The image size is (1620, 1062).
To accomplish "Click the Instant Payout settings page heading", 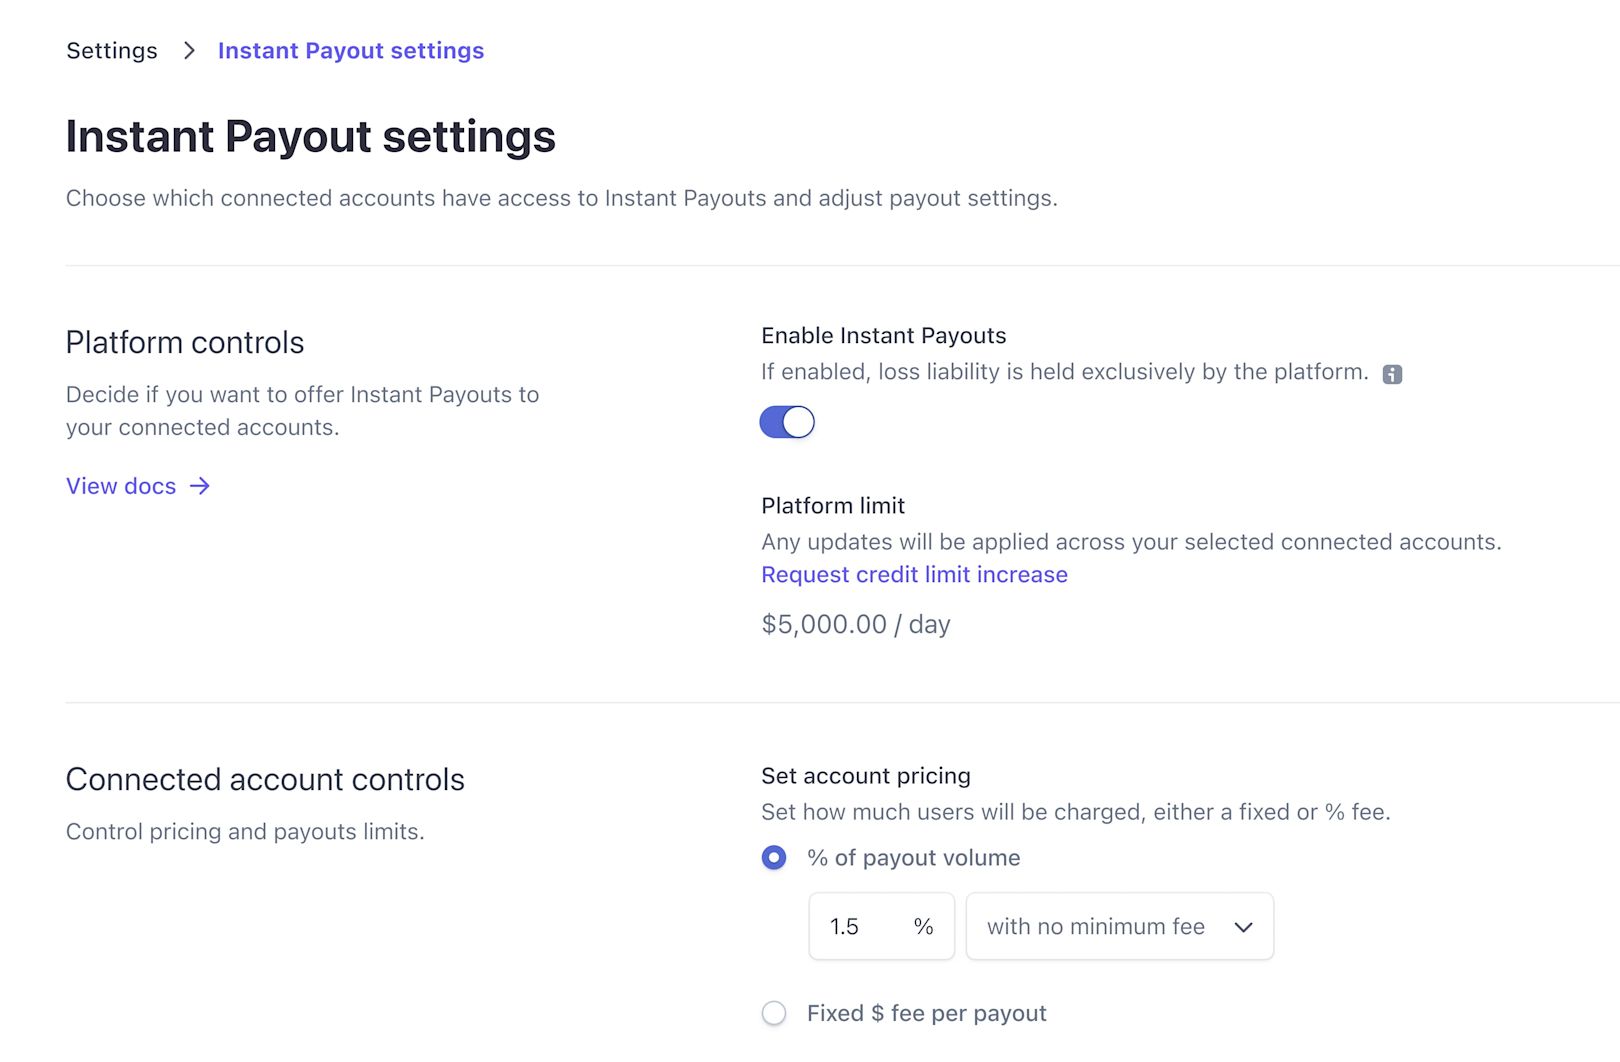I will [310, 137].
